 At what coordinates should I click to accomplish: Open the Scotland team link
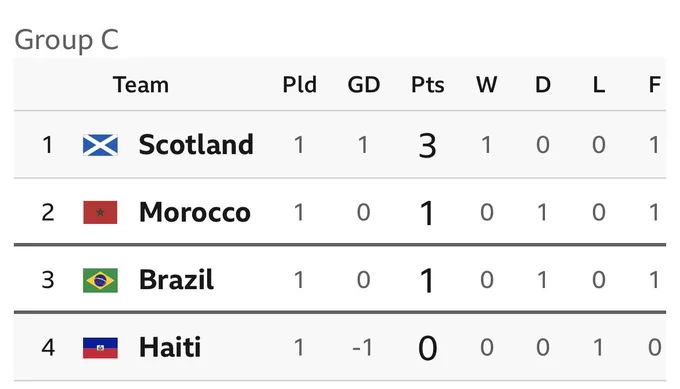pos(196,144)
